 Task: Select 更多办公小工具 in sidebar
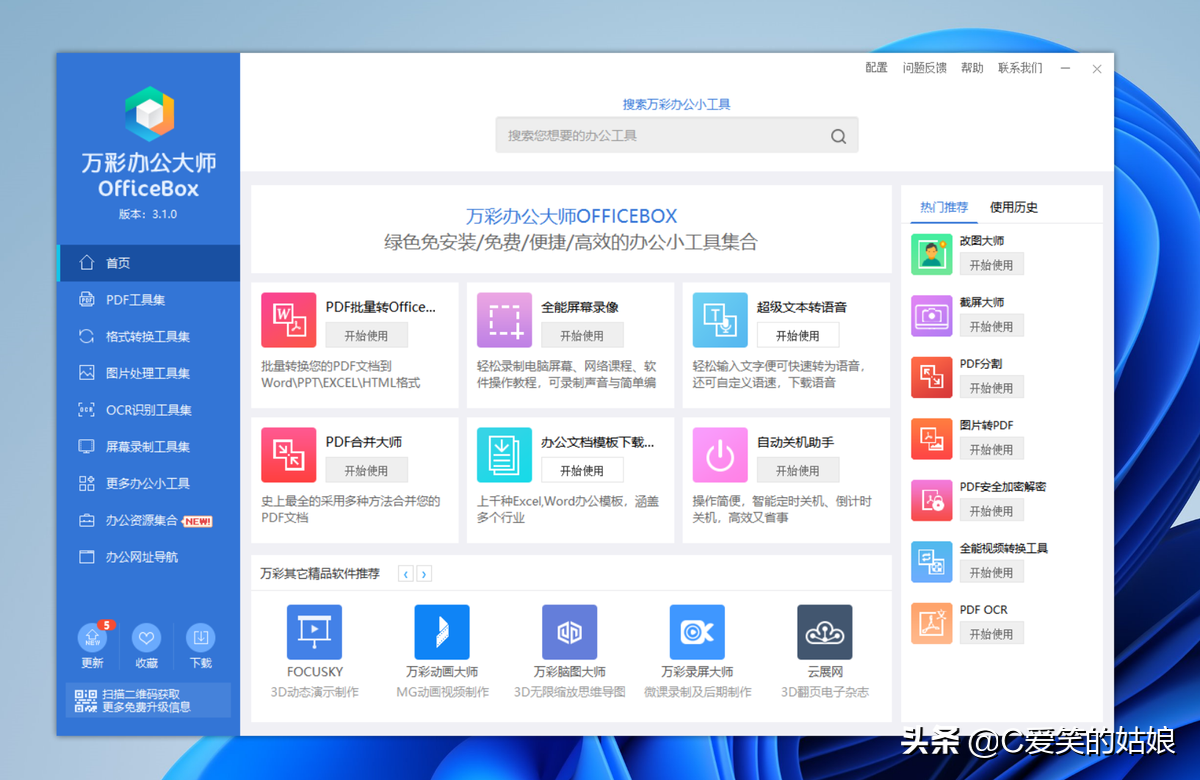pos(148,484)
